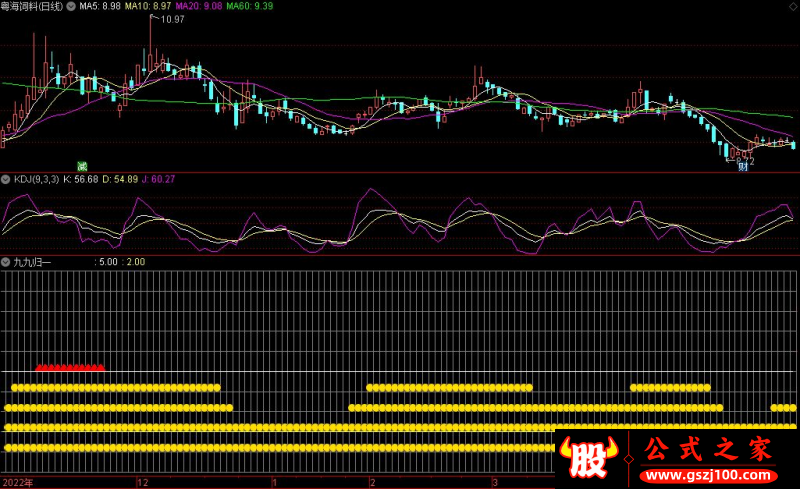Click the 2022年 label on the time axis
The width and height of the screenshot is (800, 489).
click(x=18, y=482)
